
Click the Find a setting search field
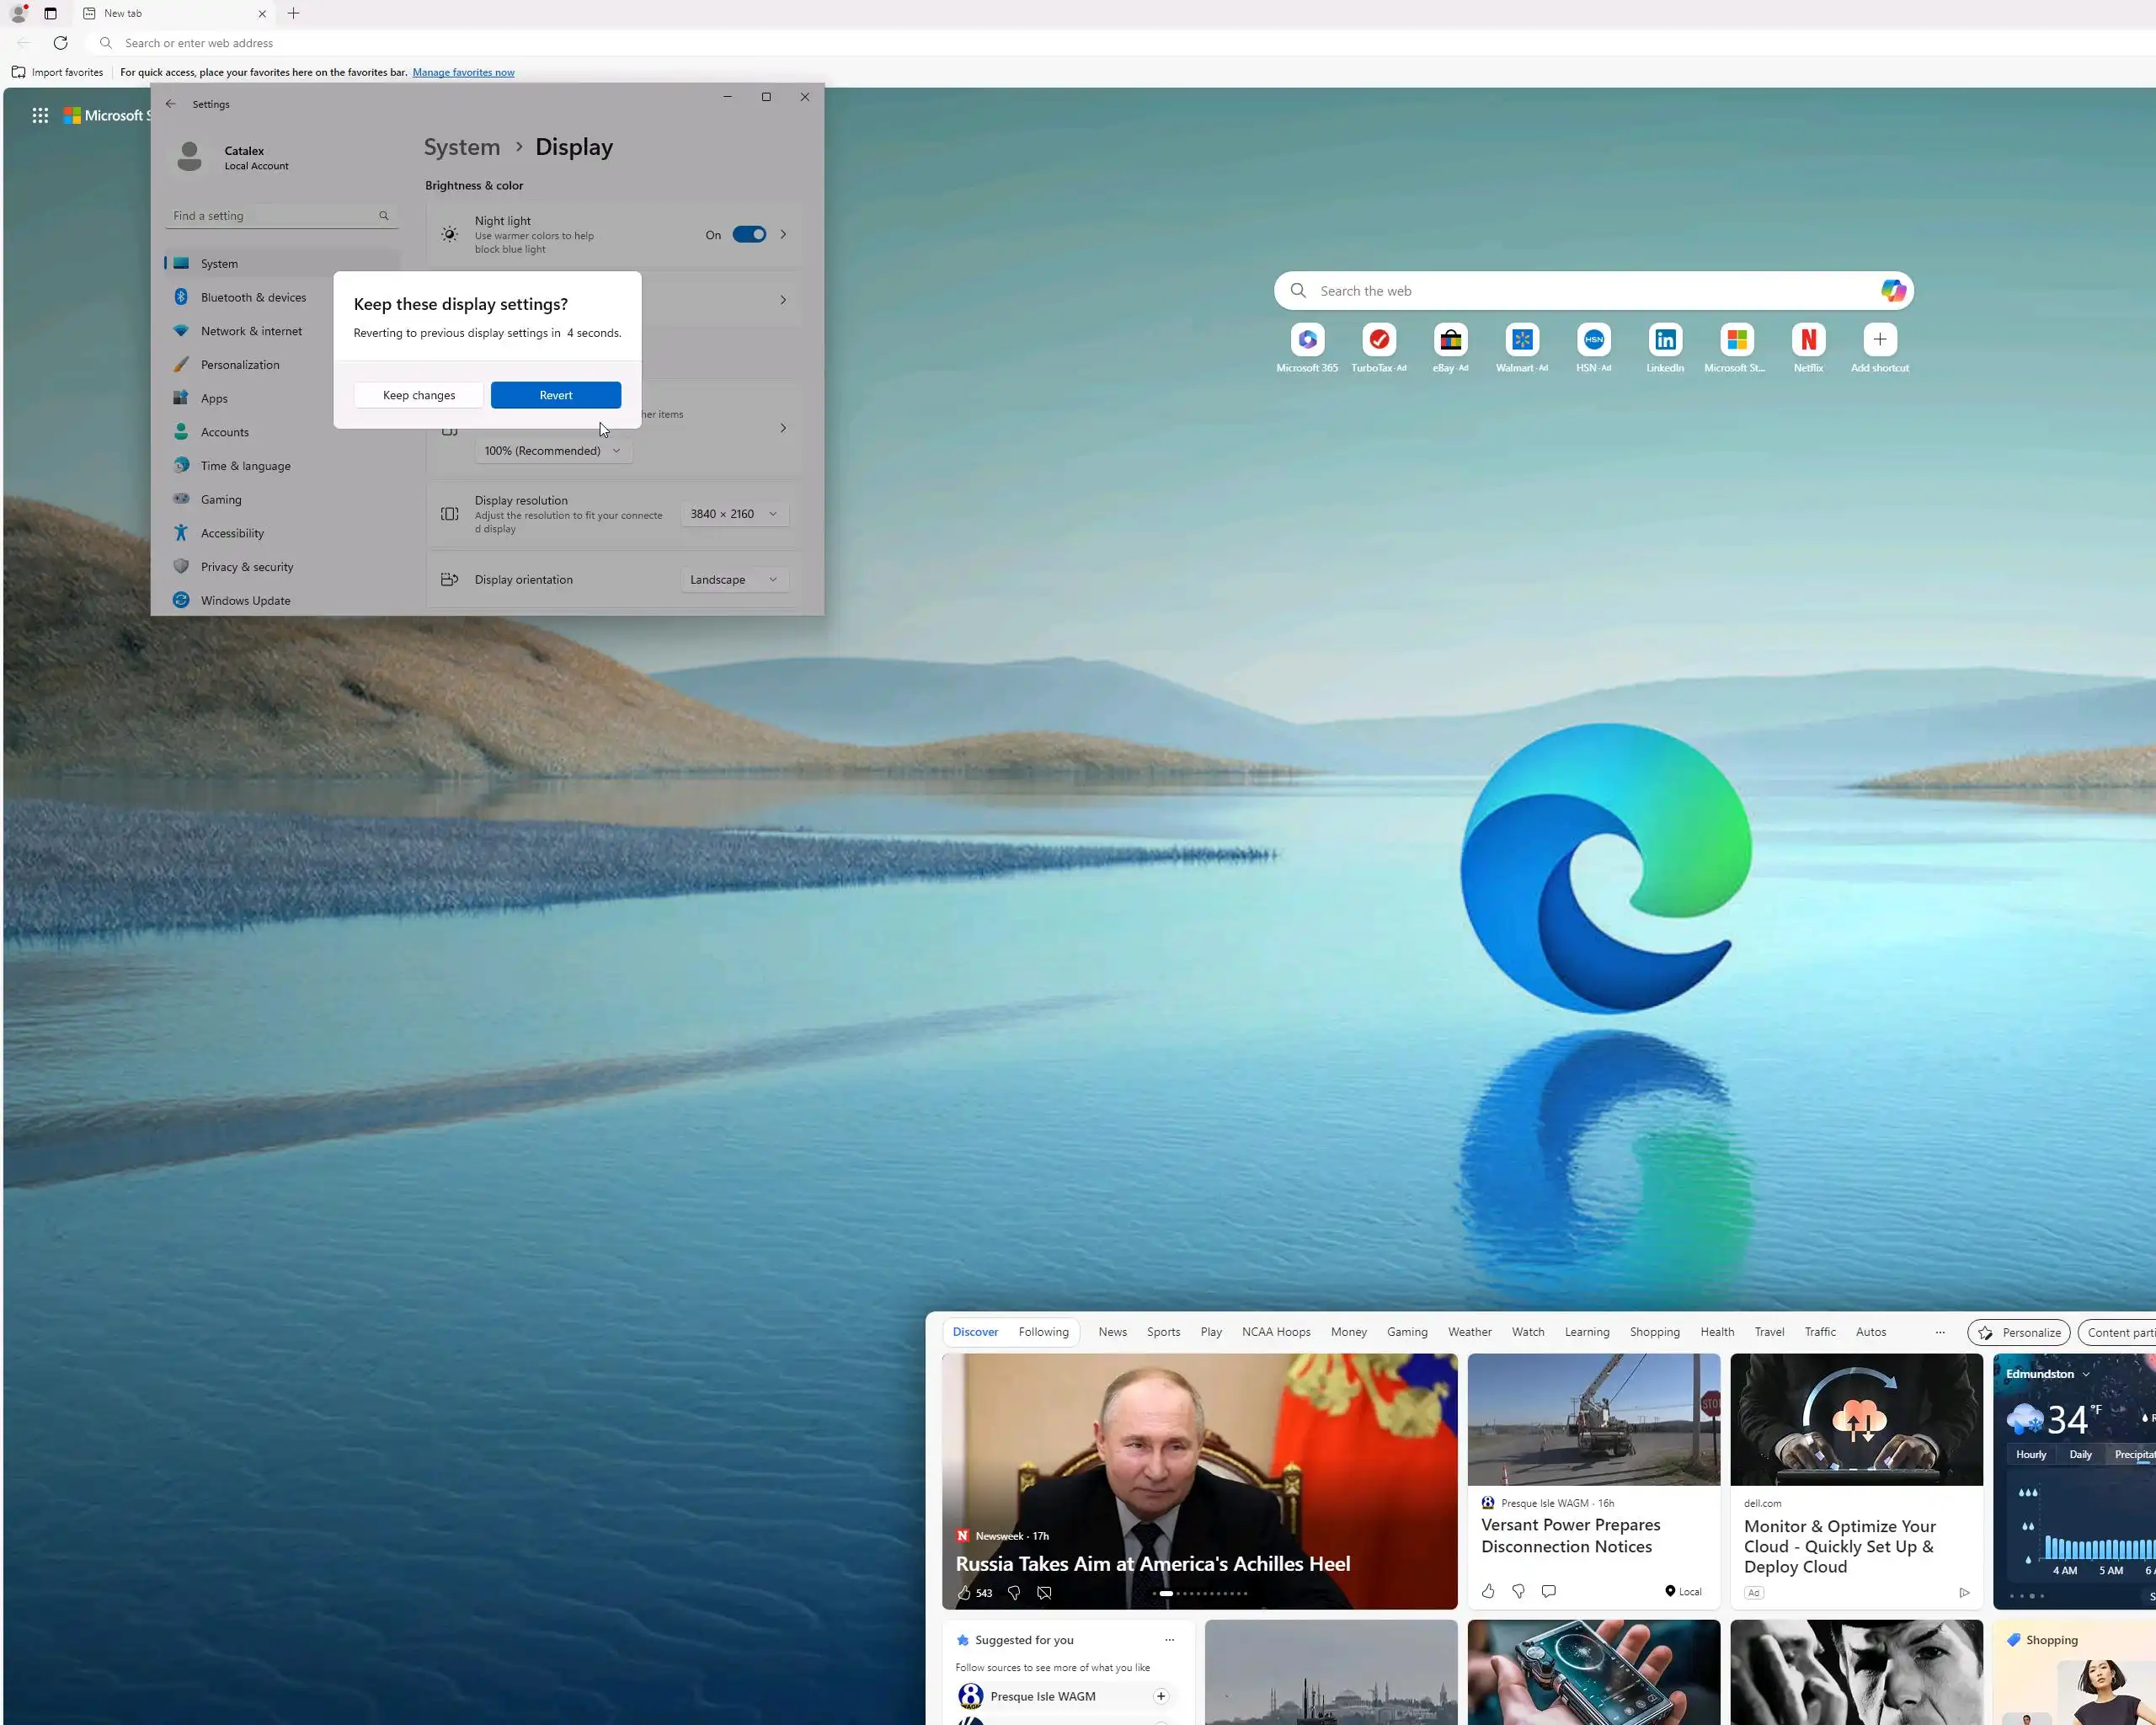coord(272,216)
